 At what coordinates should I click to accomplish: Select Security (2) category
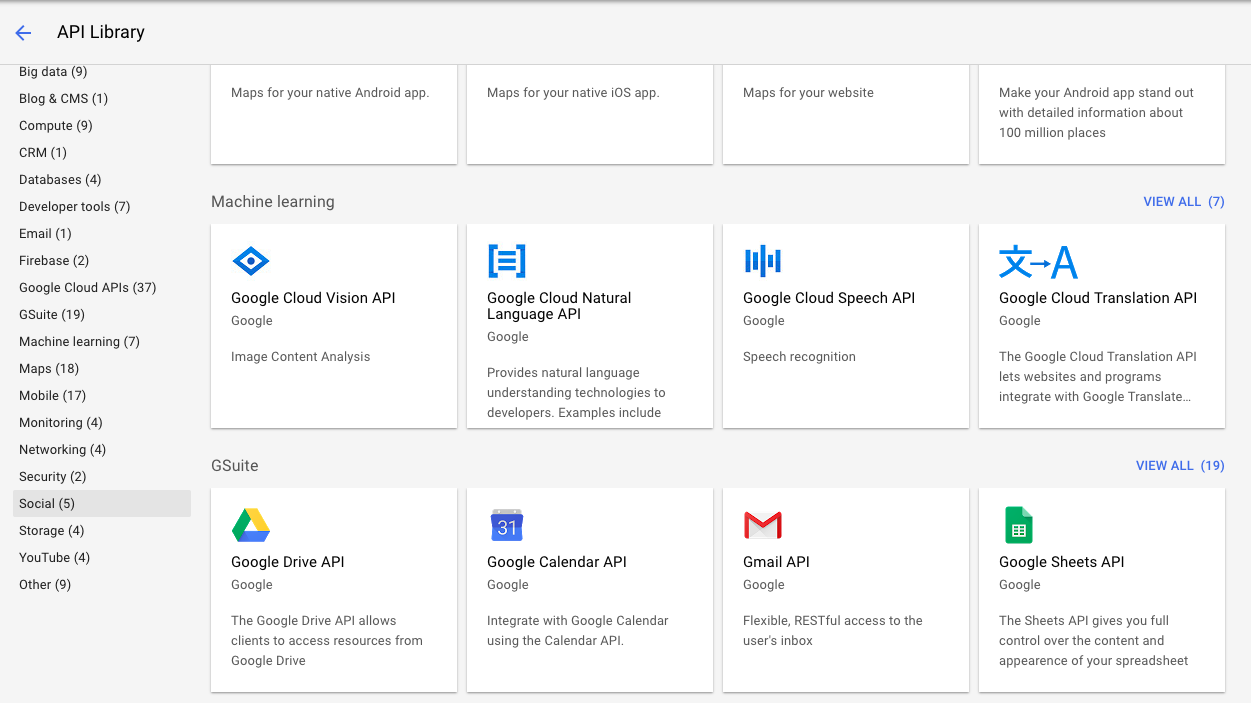coord(52,477)
